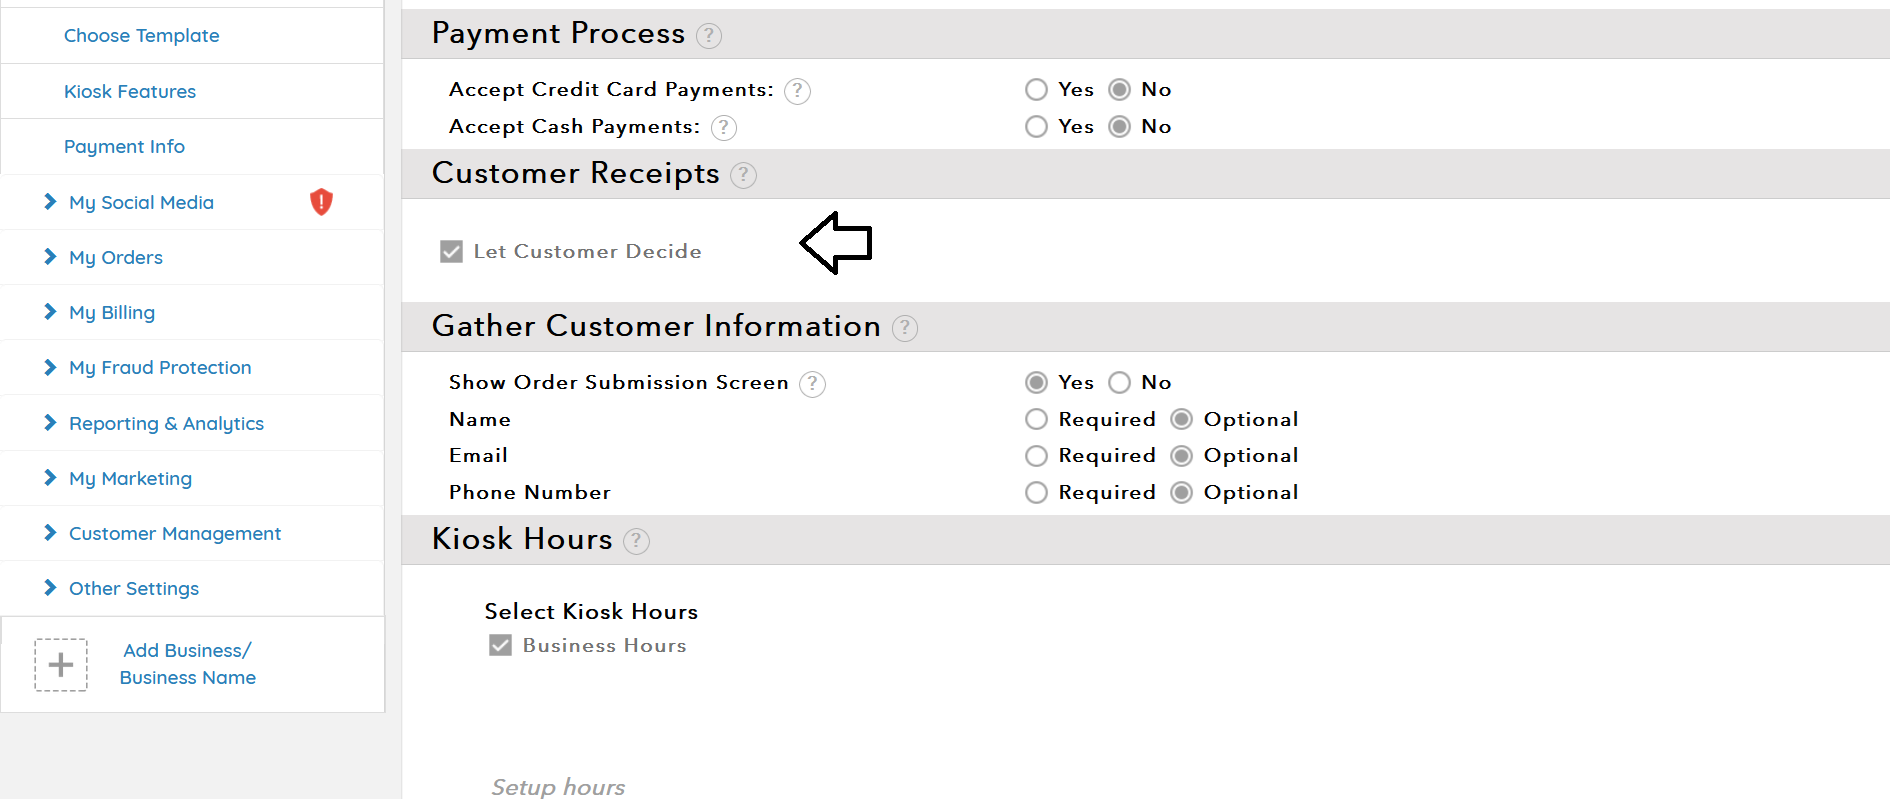Select Yes for Accept Credit Card Payments
1890x799 pixels.
[x=1037, y=90]
